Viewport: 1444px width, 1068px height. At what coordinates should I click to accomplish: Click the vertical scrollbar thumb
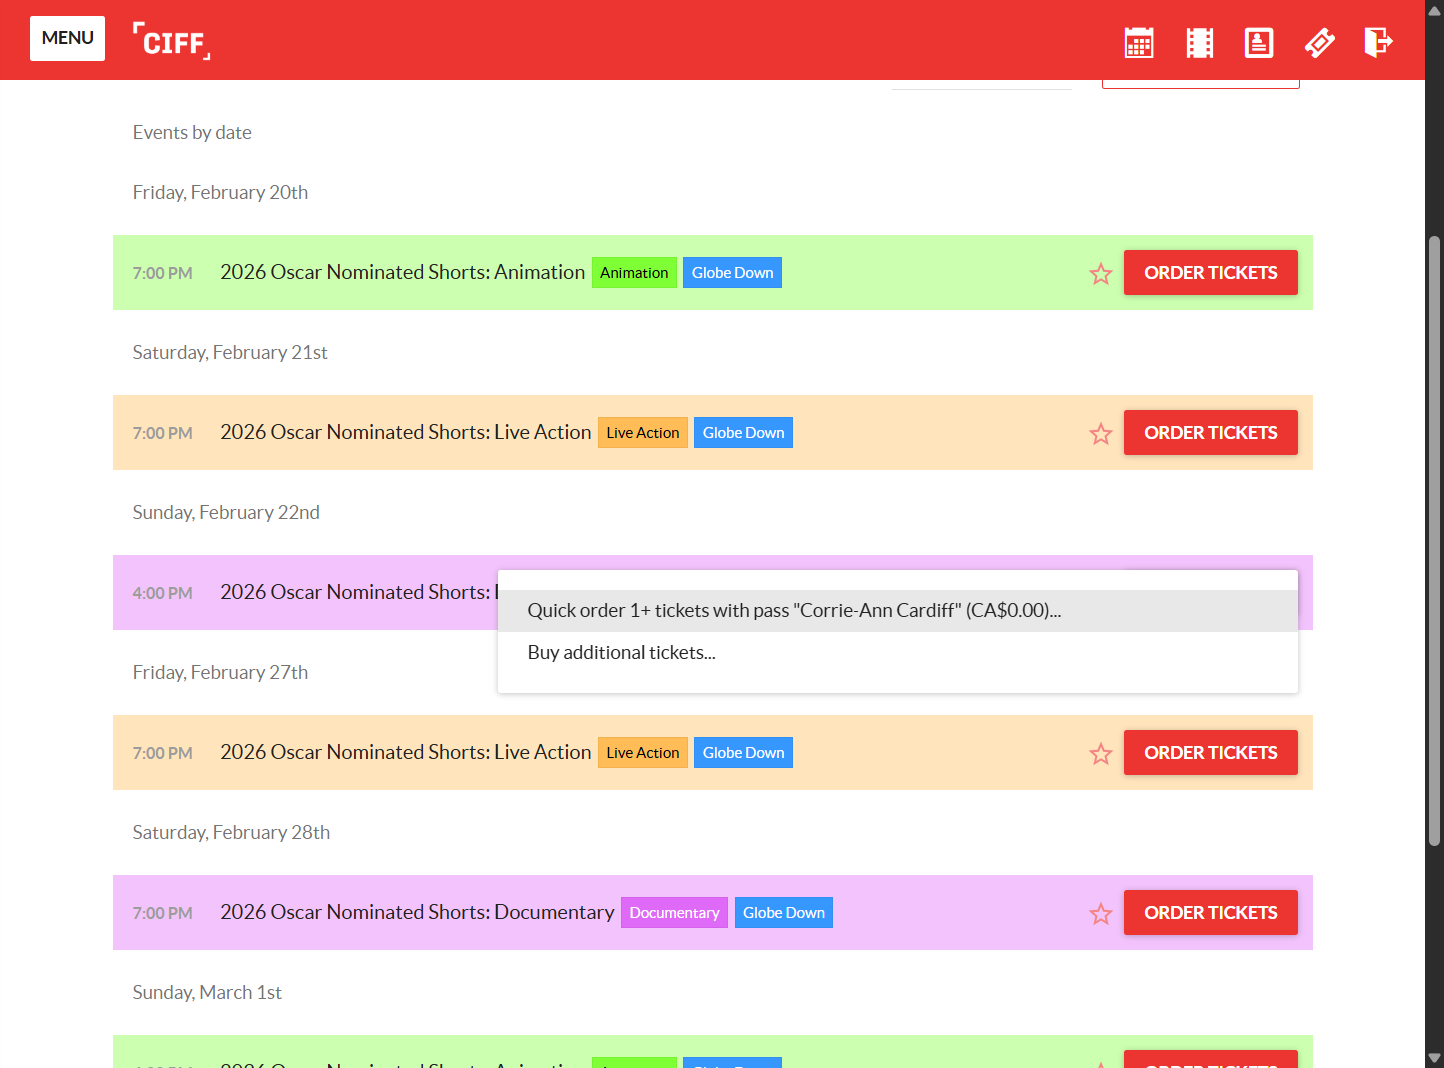[1435, 541]
